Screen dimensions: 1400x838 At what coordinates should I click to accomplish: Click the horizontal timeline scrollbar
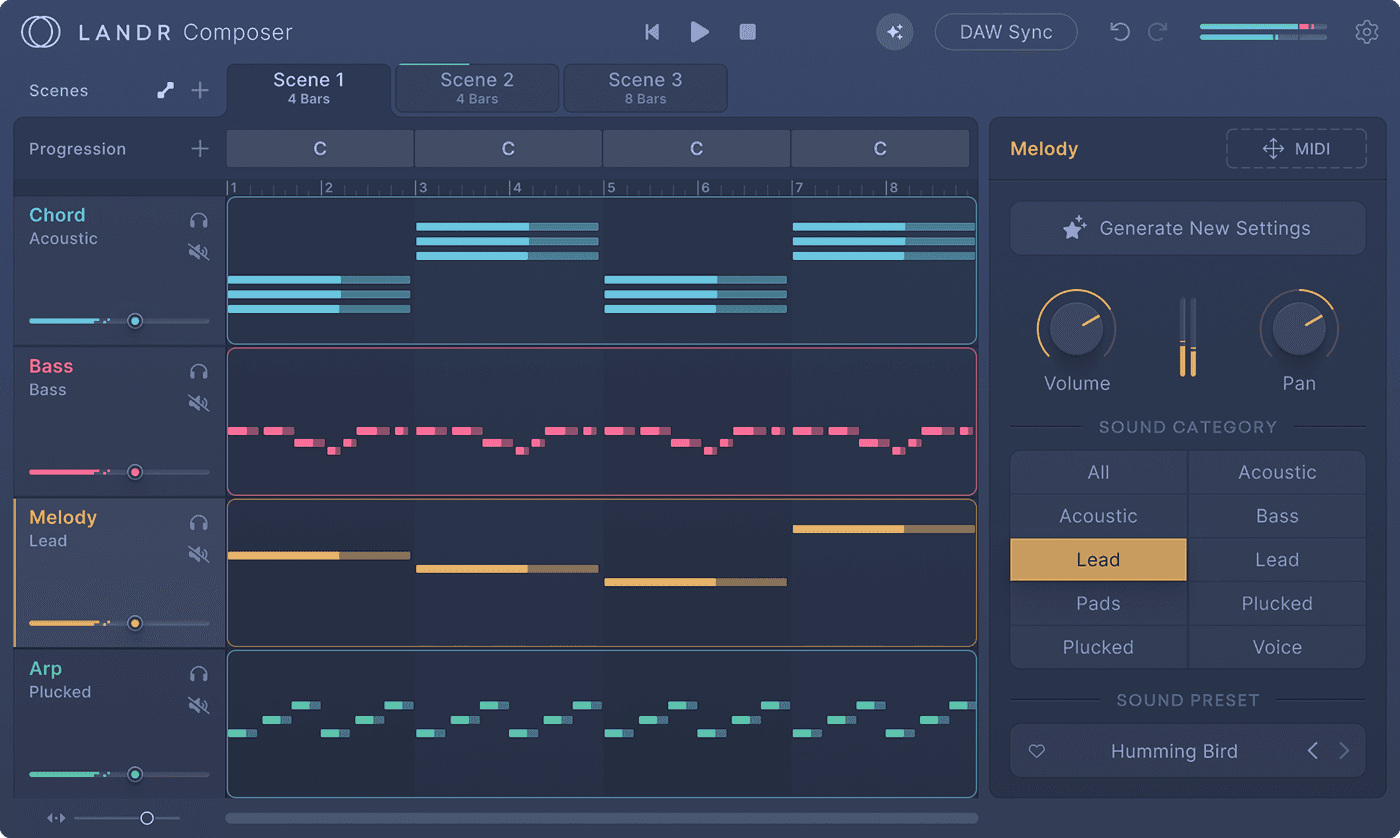(x=601, y=818)
